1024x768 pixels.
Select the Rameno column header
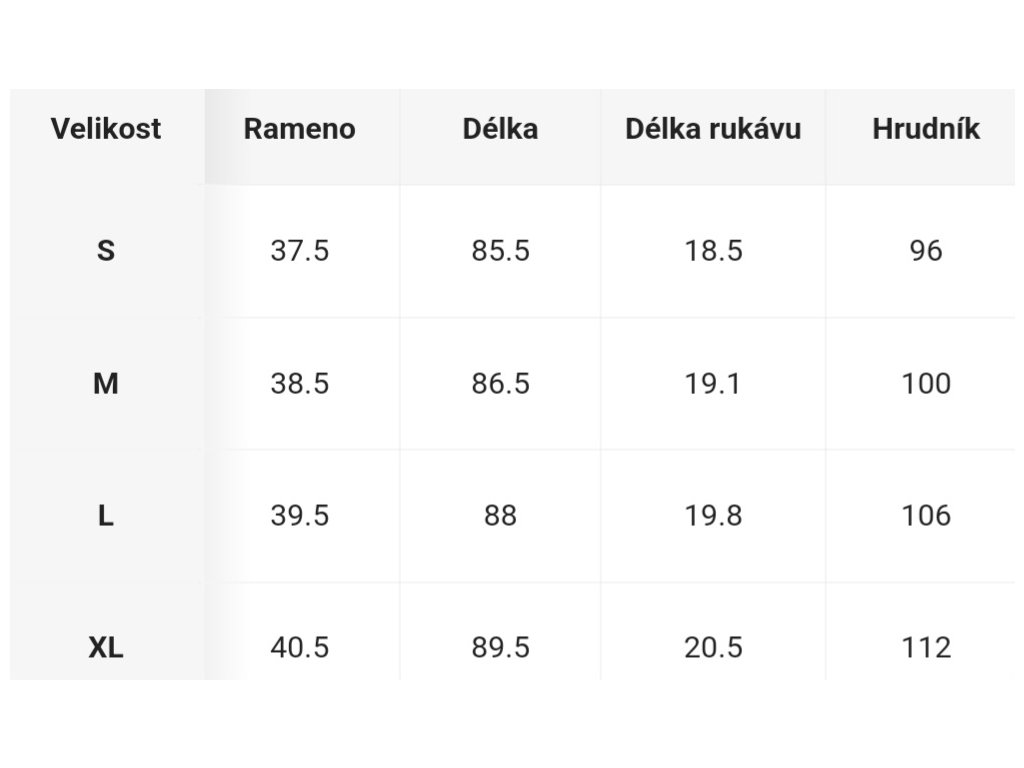point(300,129)
